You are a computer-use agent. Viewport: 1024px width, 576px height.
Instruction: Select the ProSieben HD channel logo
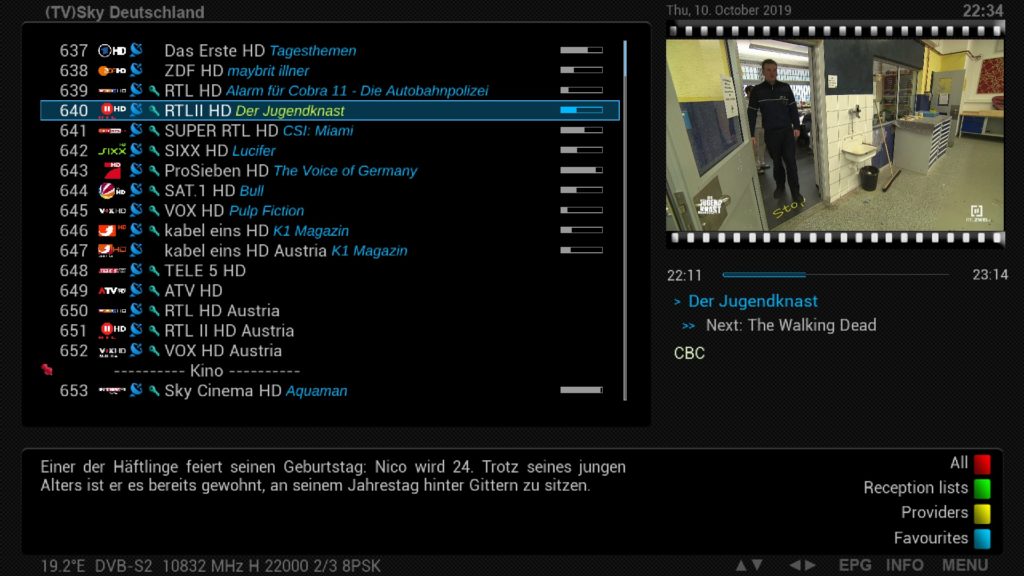pos(112,170)
